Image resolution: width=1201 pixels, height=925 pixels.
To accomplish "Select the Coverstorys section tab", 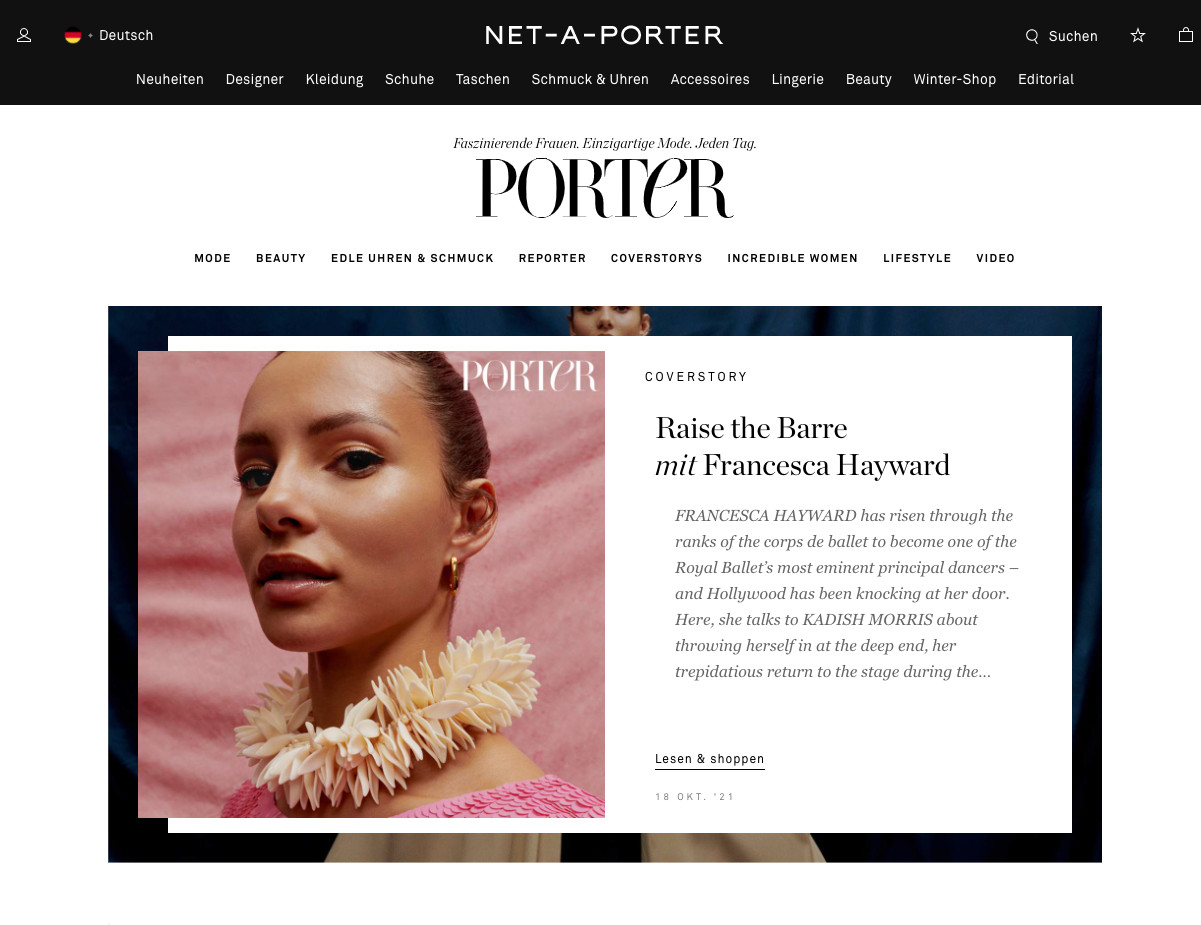I will coord(657,258).
